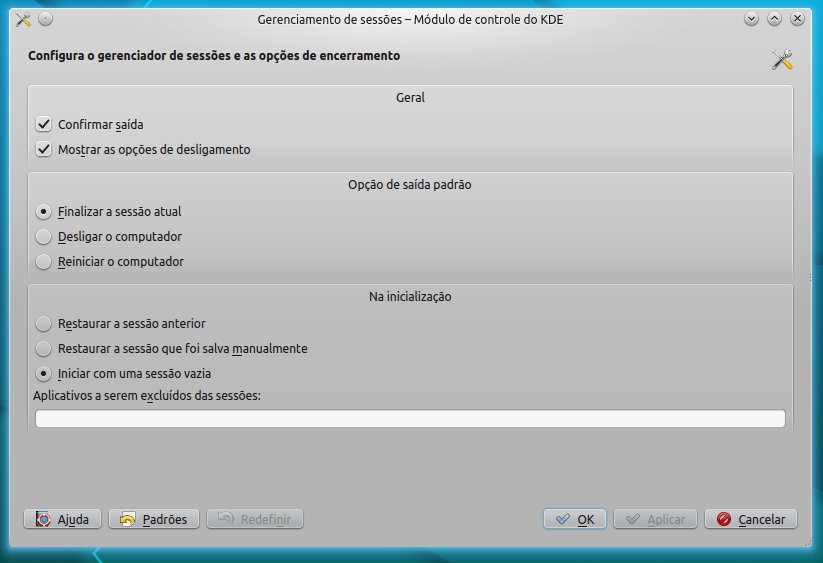Open Ajuda help button

click(x=62, y=519)
